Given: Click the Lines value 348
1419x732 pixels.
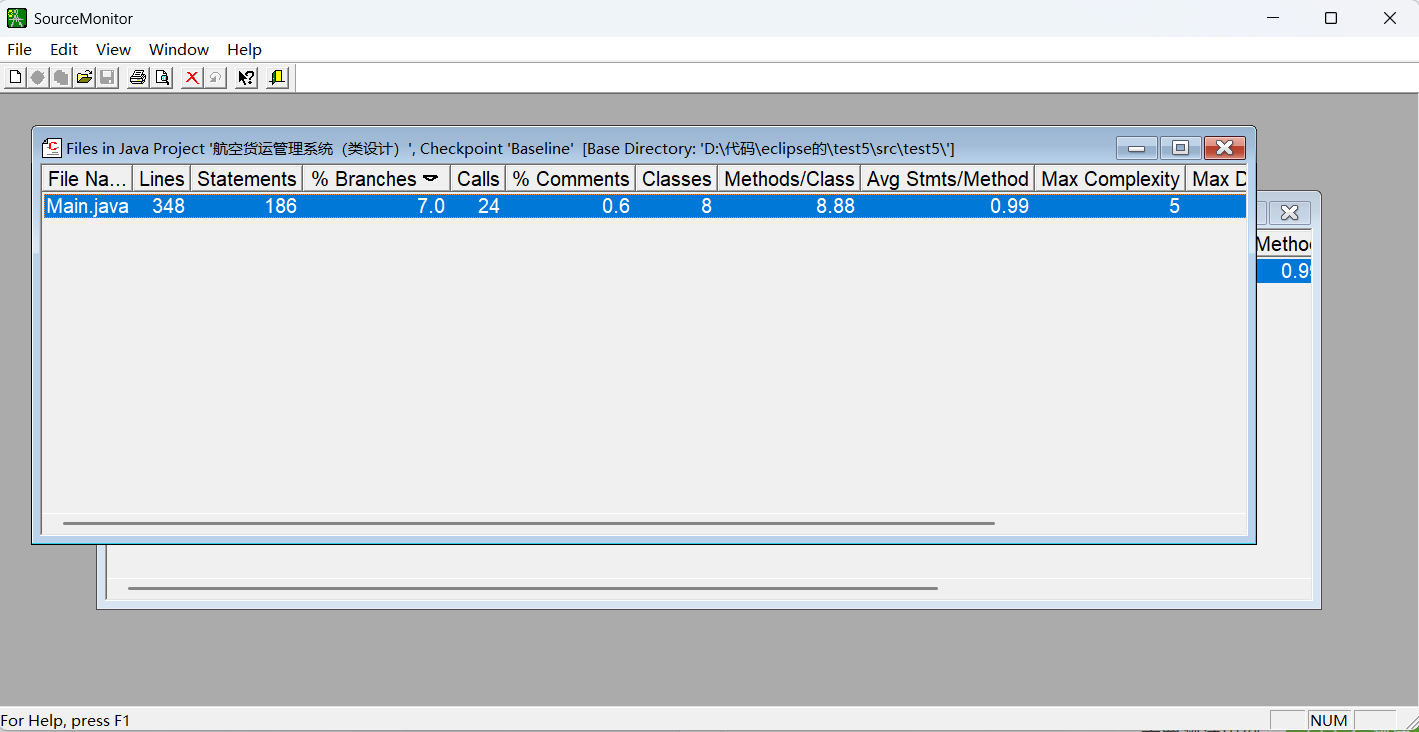Looking at the screenshot, I should coord(168,206).
